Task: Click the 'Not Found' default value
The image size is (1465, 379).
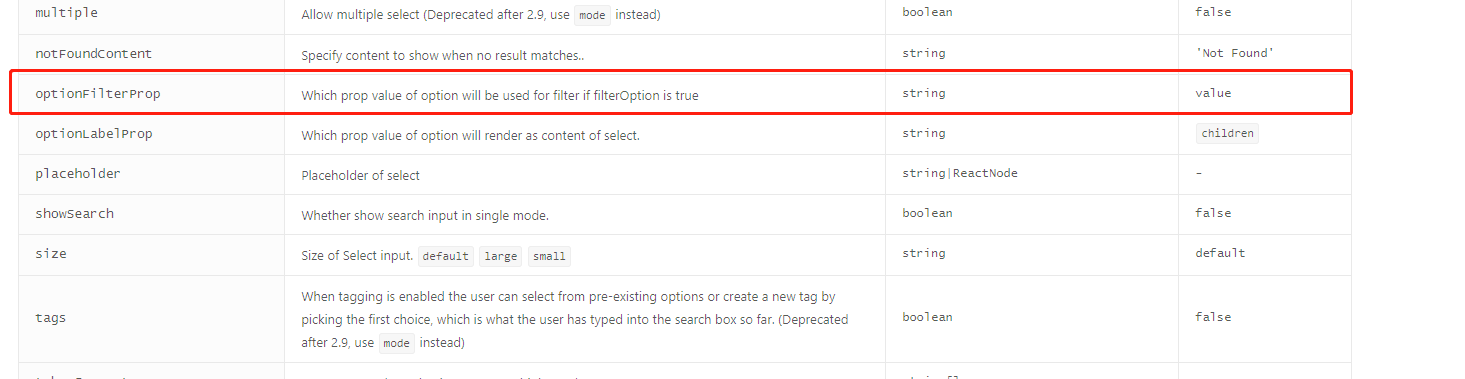Action: (1235, 53)
